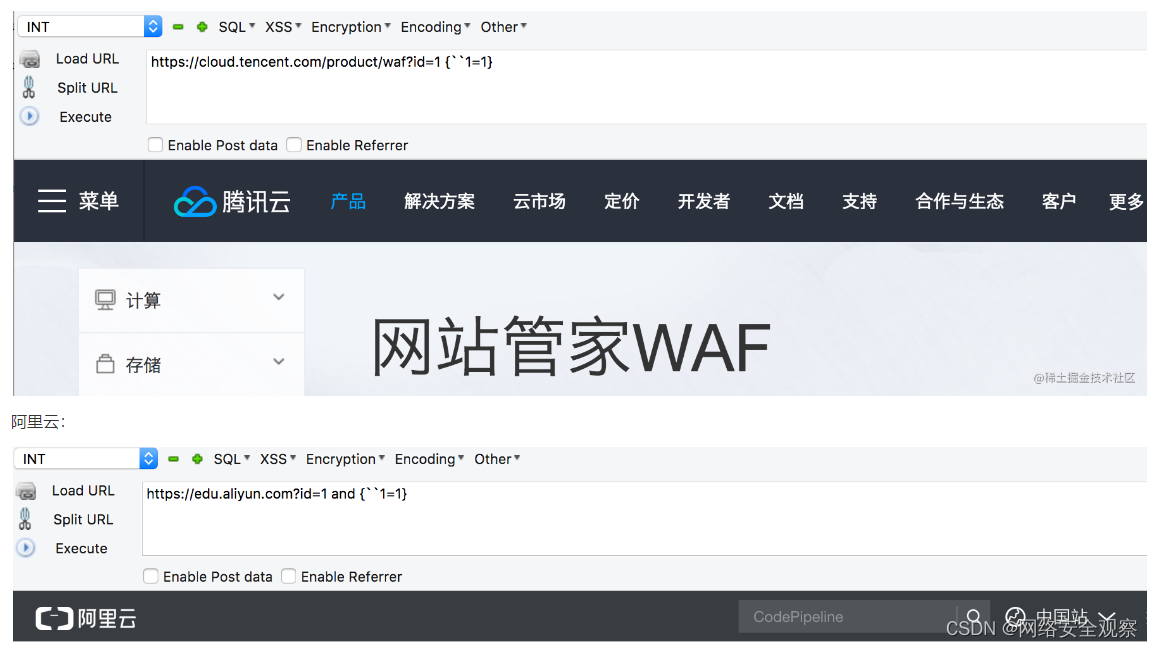This screenshot has width=1153, height=648.
Task: Enable Referrer on the top HackBar
Action: pyautogui.click(x=294, y=145)
